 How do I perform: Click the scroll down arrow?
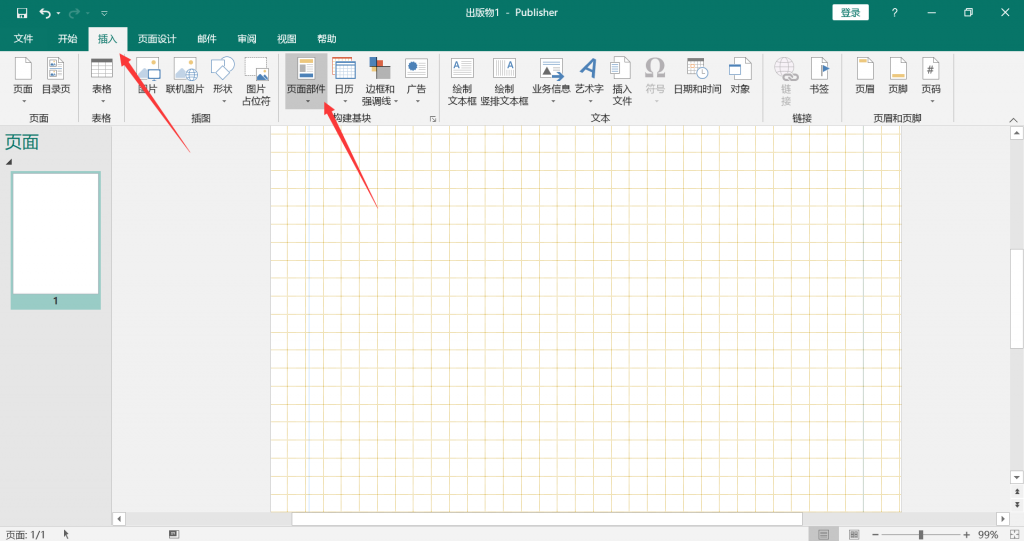click(1016, 478)
